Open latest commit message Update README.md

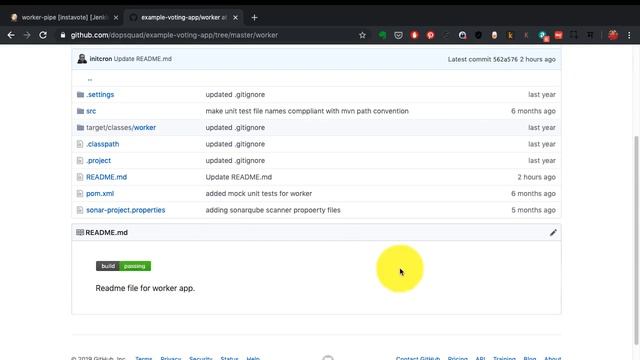click(142, 59)
